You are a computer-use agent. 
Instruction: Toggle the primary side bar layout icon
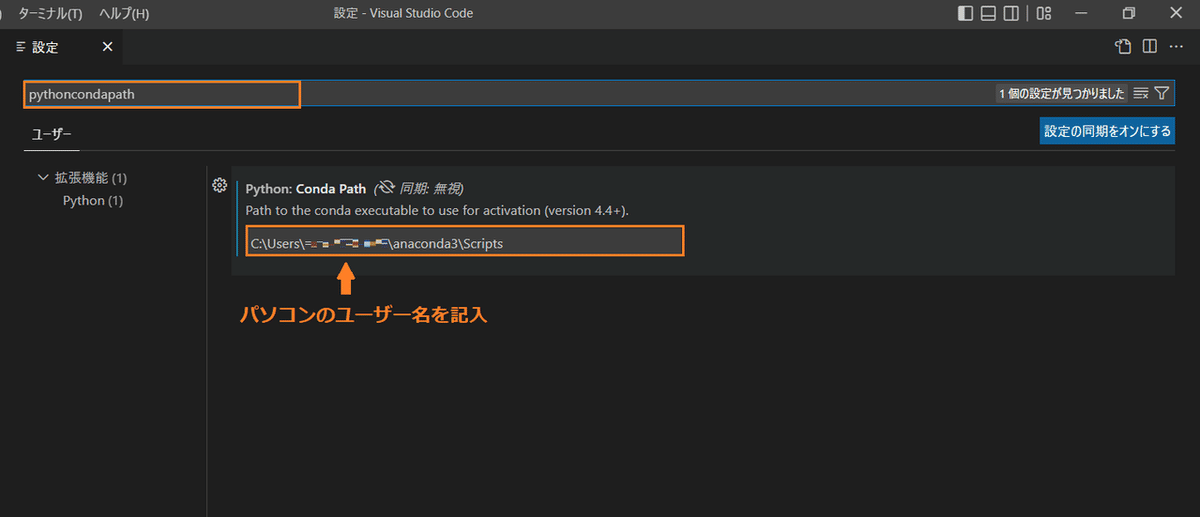pyautogui.click(x=965, y=13)
